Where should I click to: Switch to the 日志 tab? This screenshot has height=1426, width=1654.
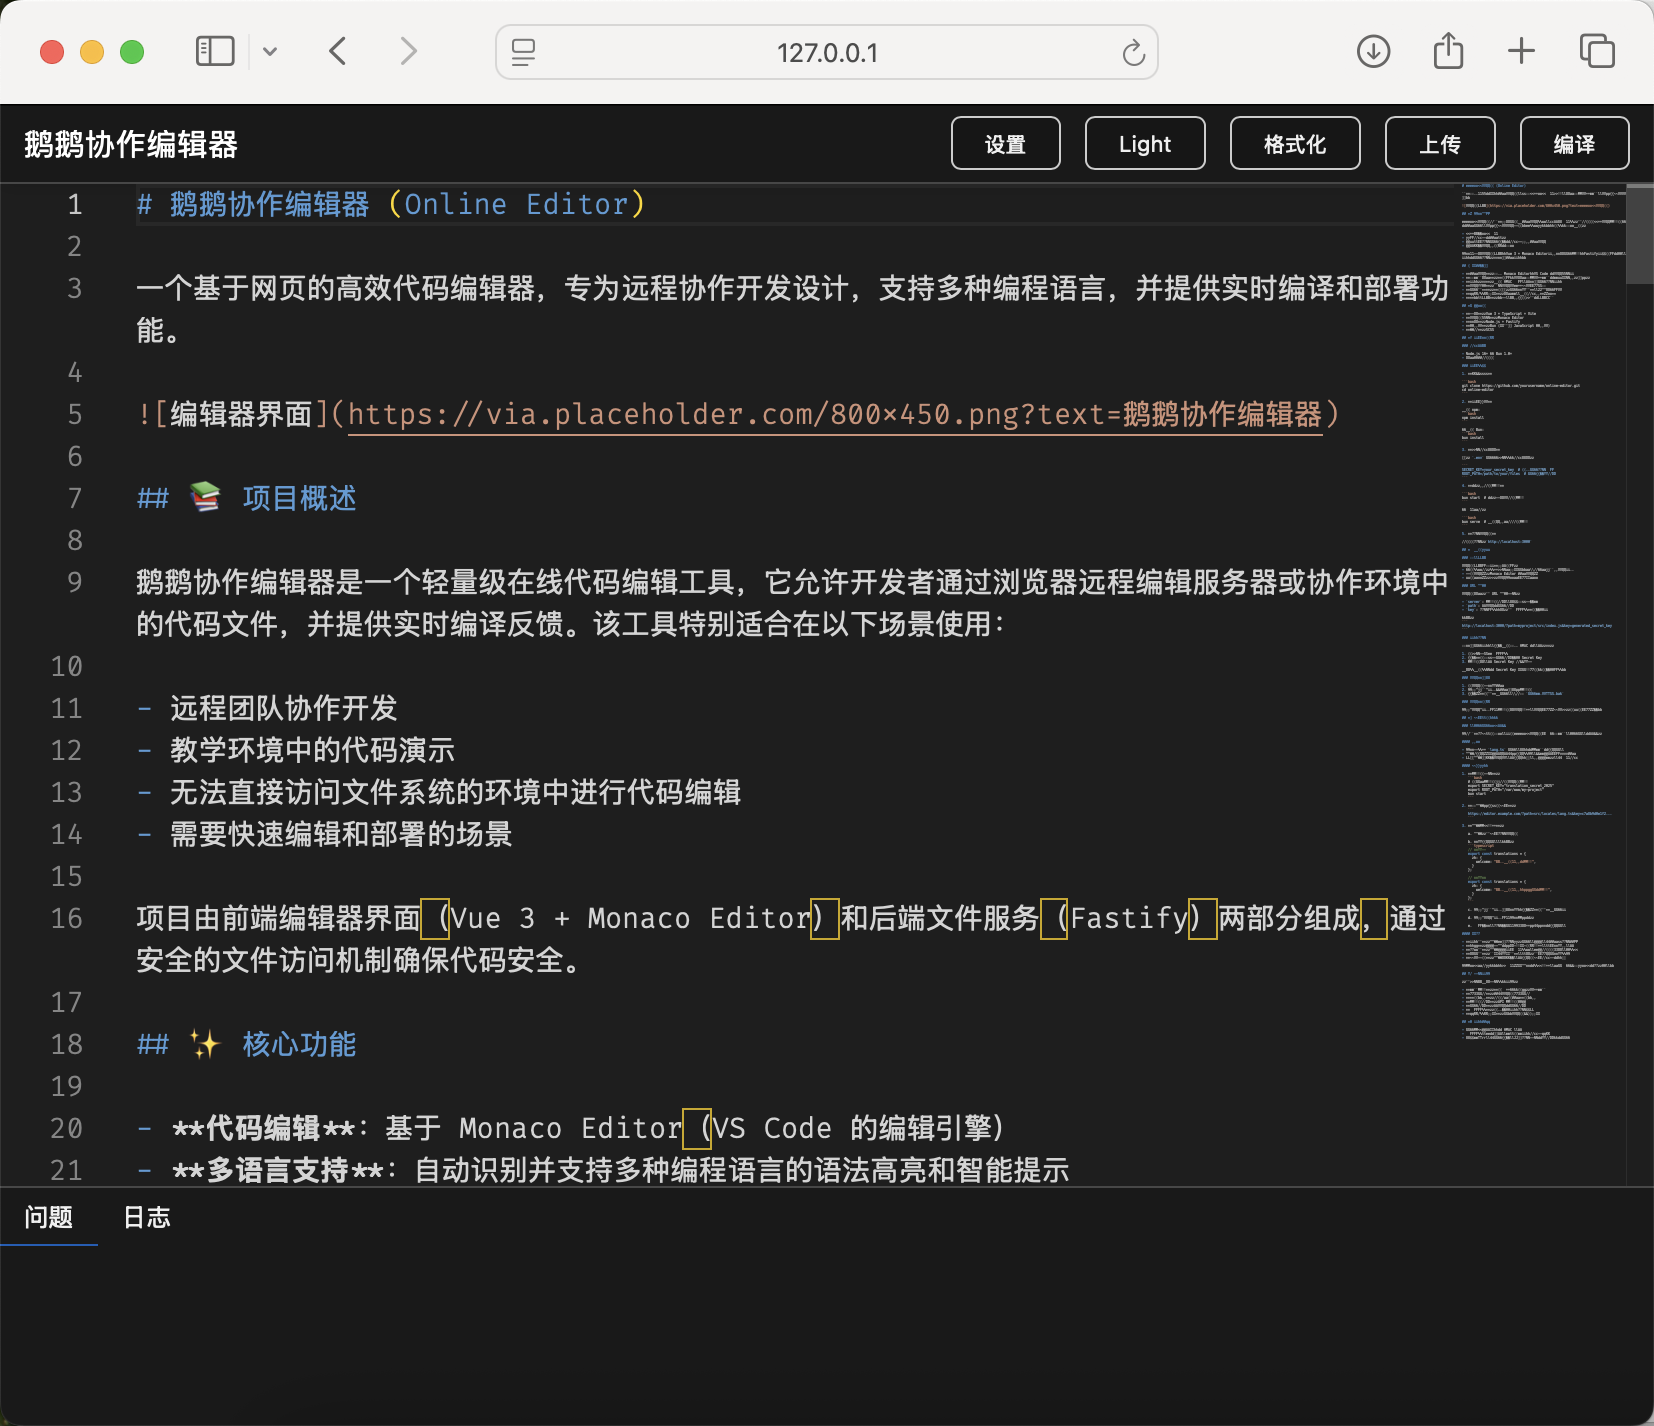click(x=147, y=1217)
